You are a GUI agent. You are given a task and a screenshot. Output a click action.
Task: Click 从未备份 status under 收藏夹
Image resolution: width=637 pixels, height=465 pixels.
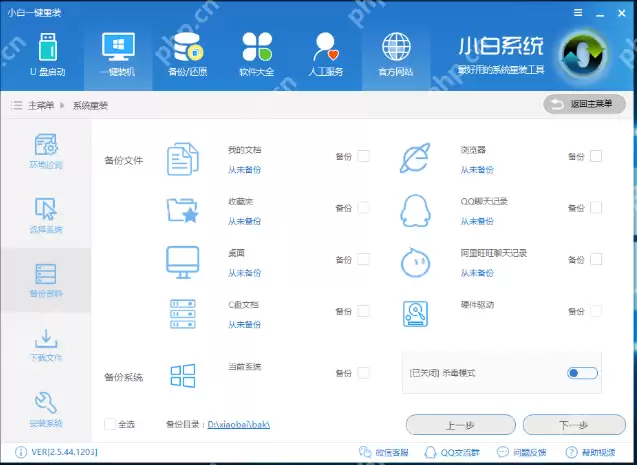(244, 221)
